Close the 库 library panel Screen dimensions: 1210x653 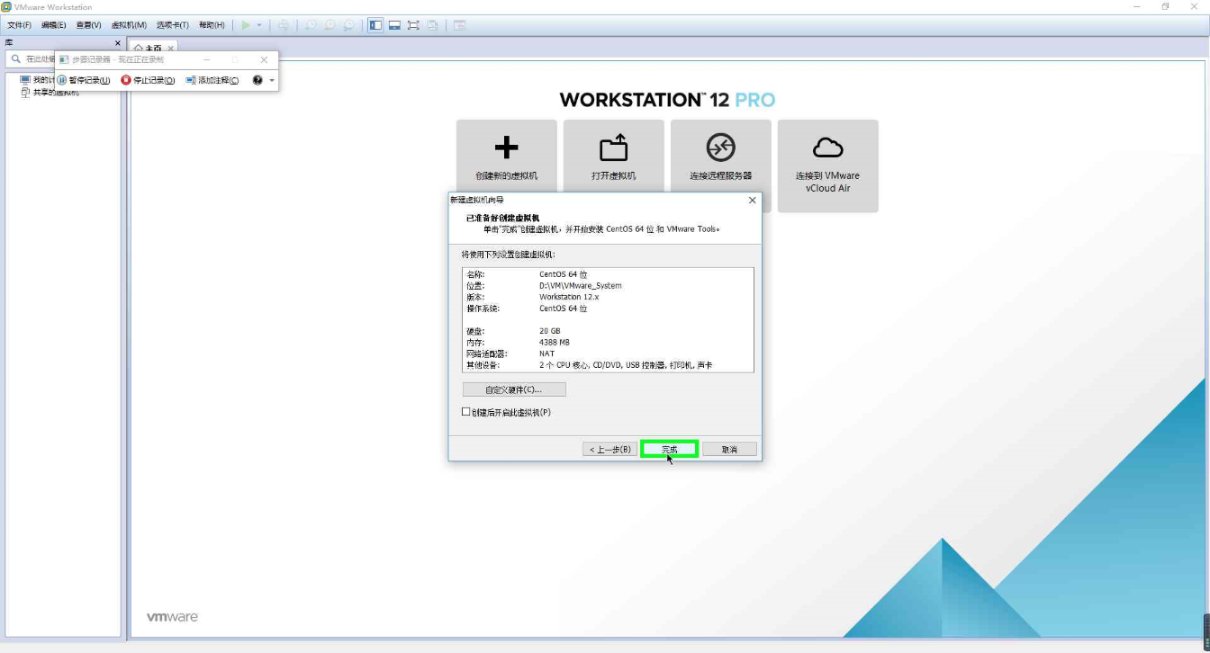tap(117, 43)
